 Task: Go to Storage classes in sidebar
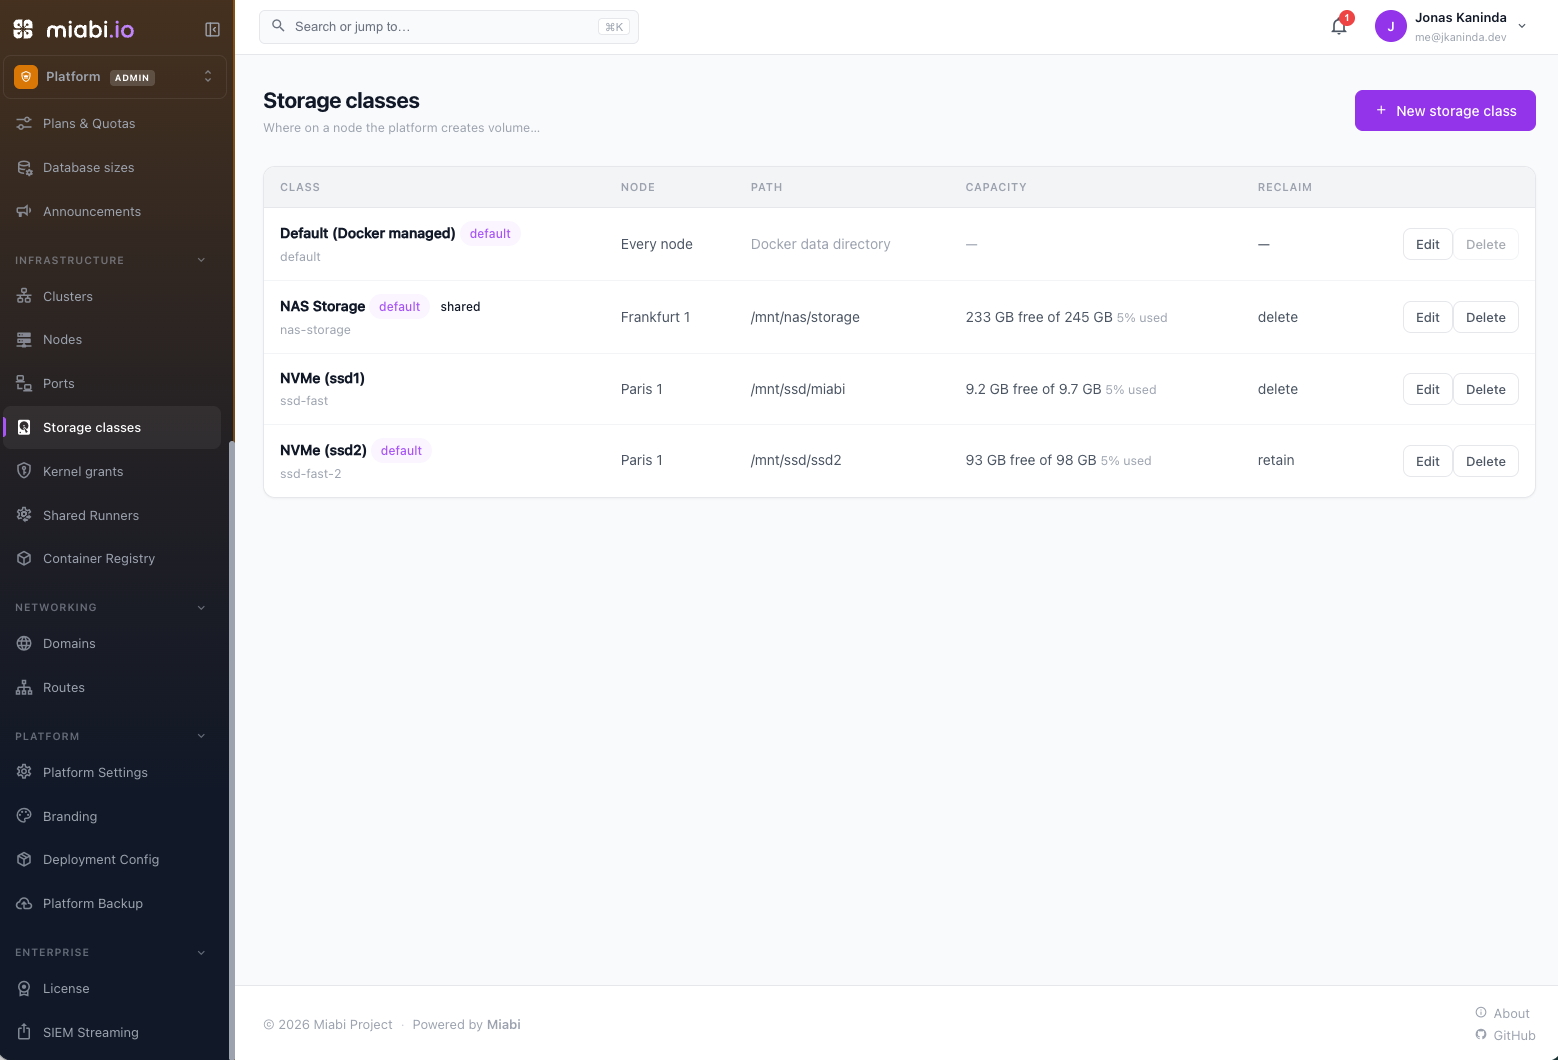click(x=112, y=427)
